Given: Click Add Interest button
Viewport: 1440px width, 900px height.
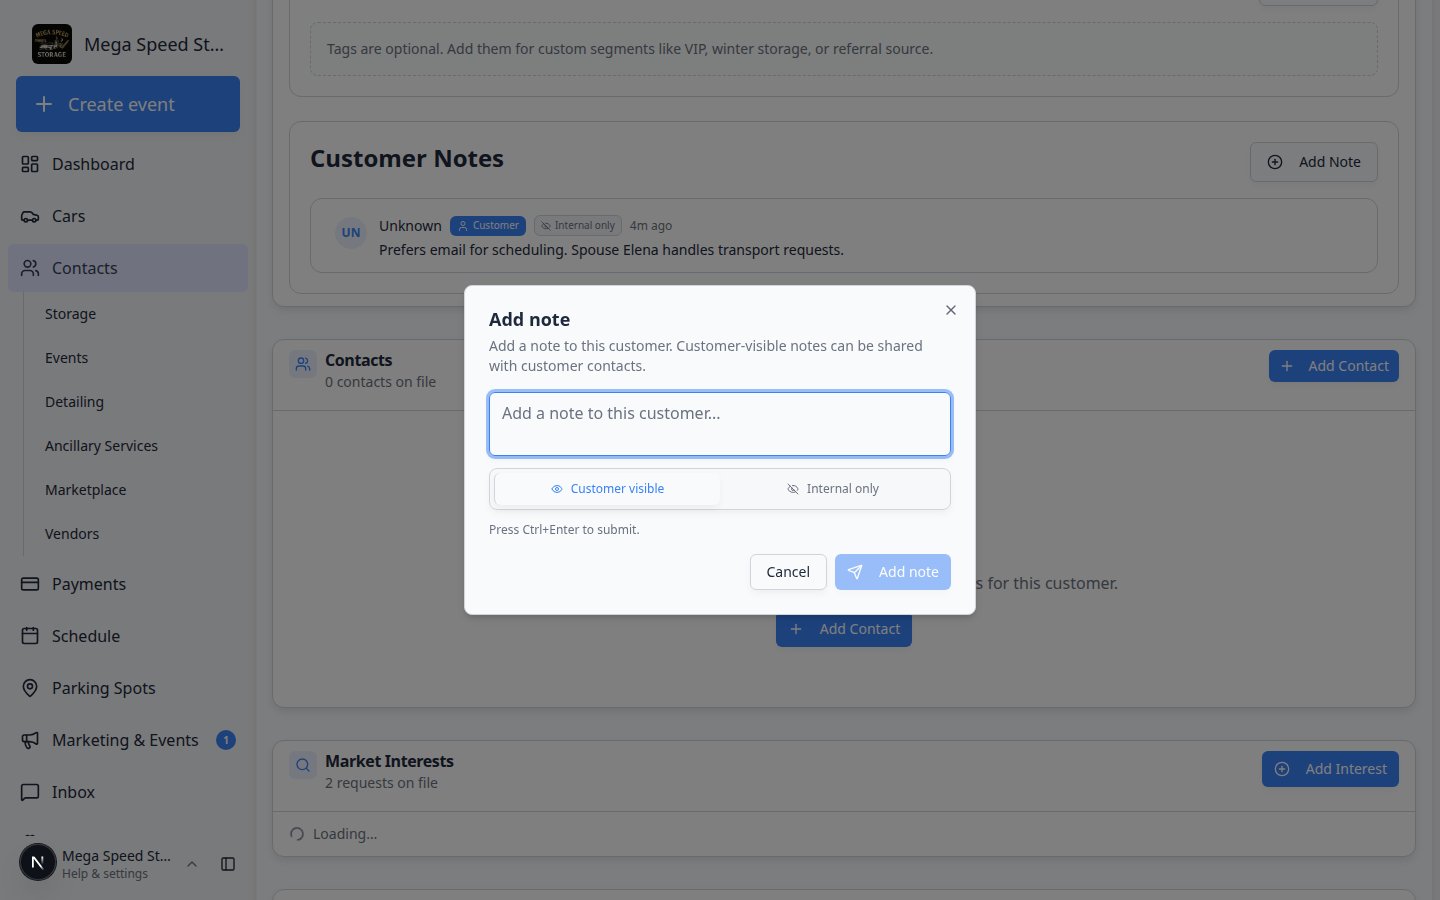Looking at the screenshot, I should point(1330,769).
